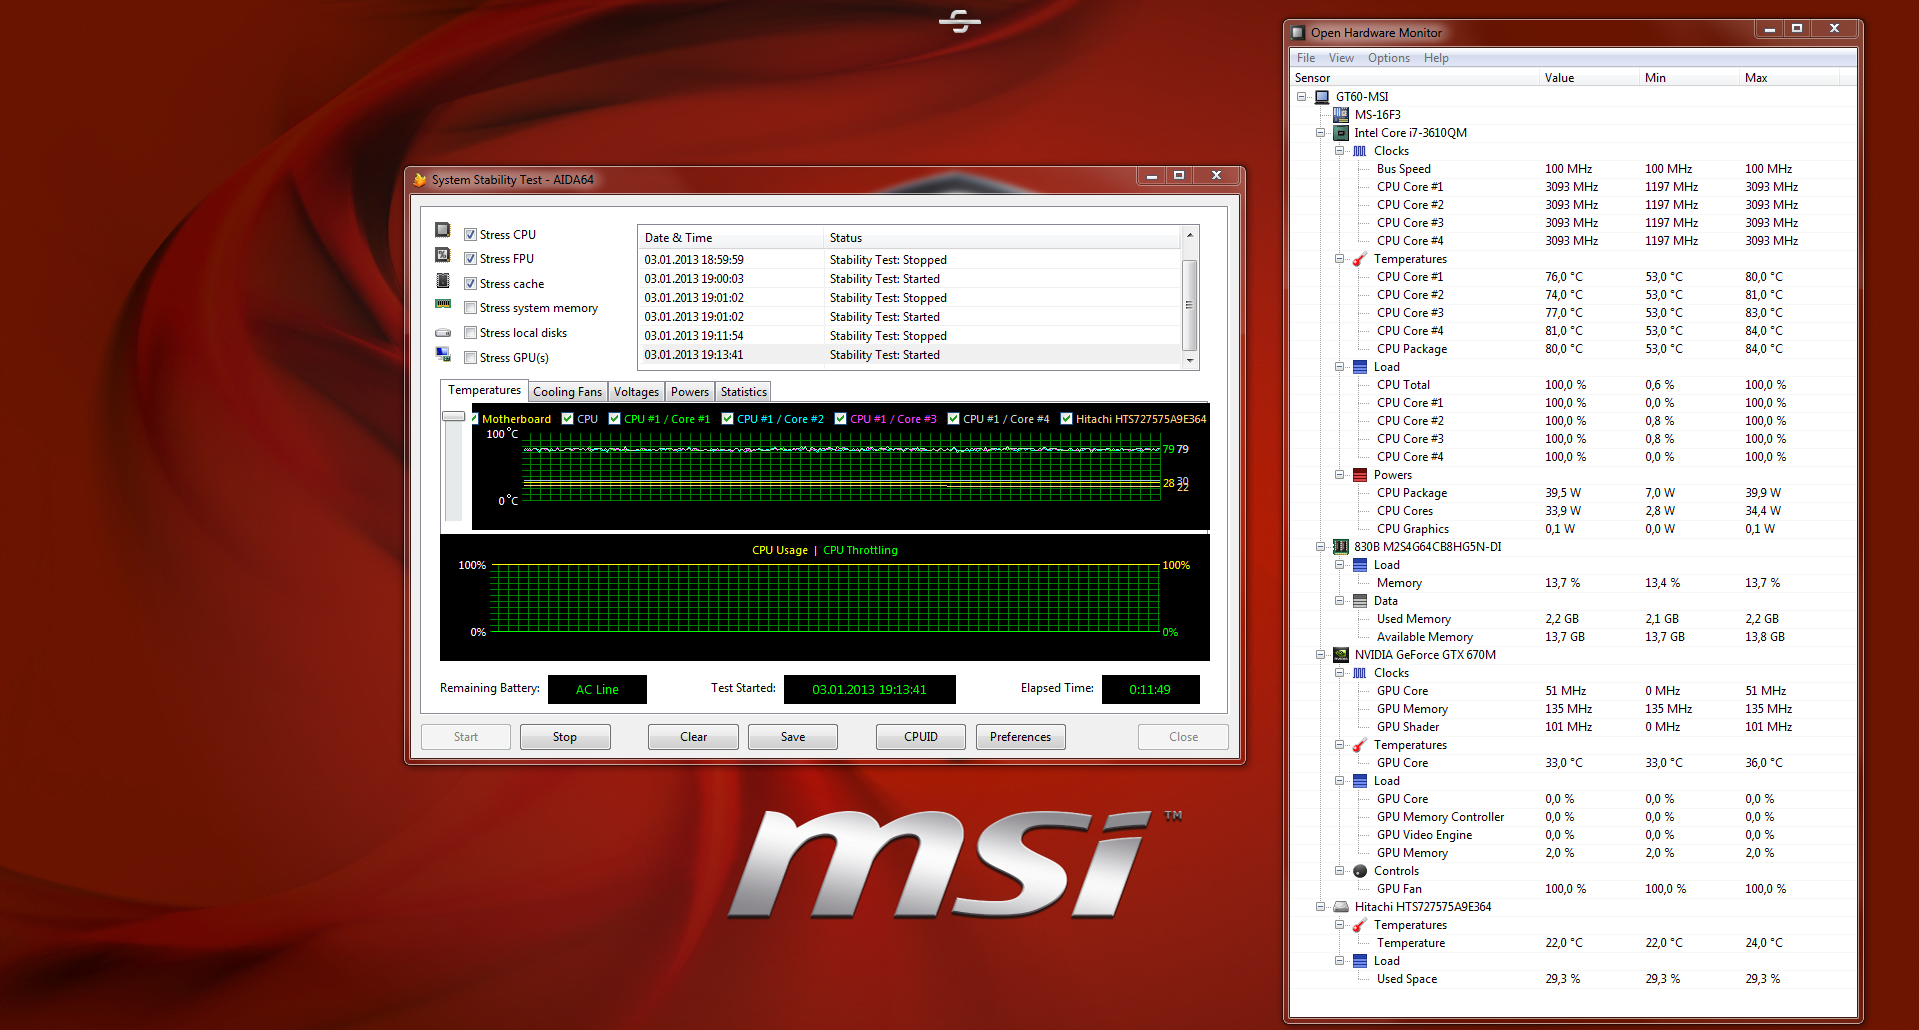This screenshot has height=1030, width=1919.
Task: Collapse the Intel Core i7-3610QM node
Action: point(1321,133)
